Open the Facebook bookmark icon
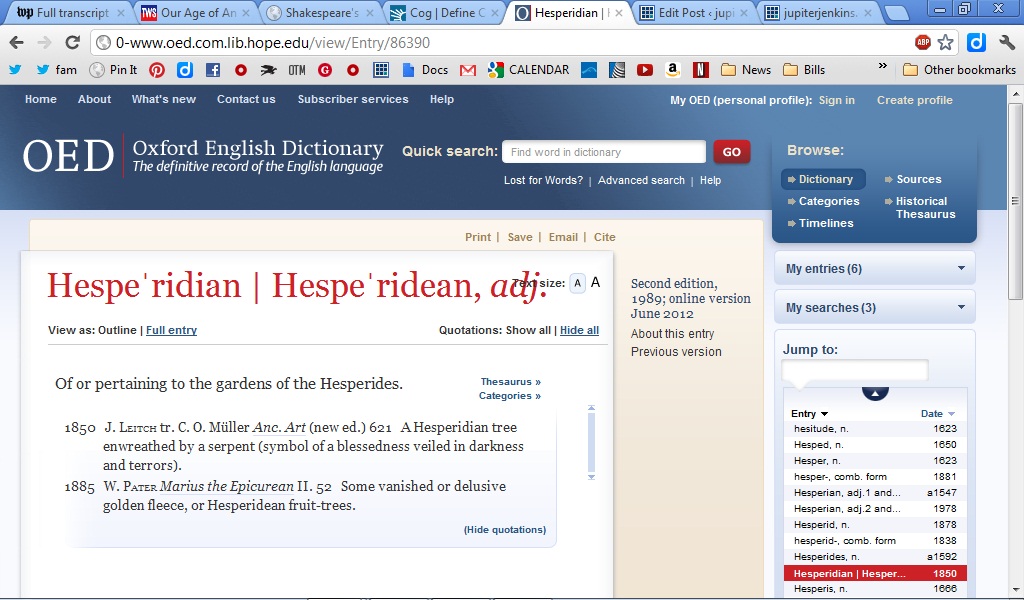The width and height of the screenshot is (1024, 600). 213,70
